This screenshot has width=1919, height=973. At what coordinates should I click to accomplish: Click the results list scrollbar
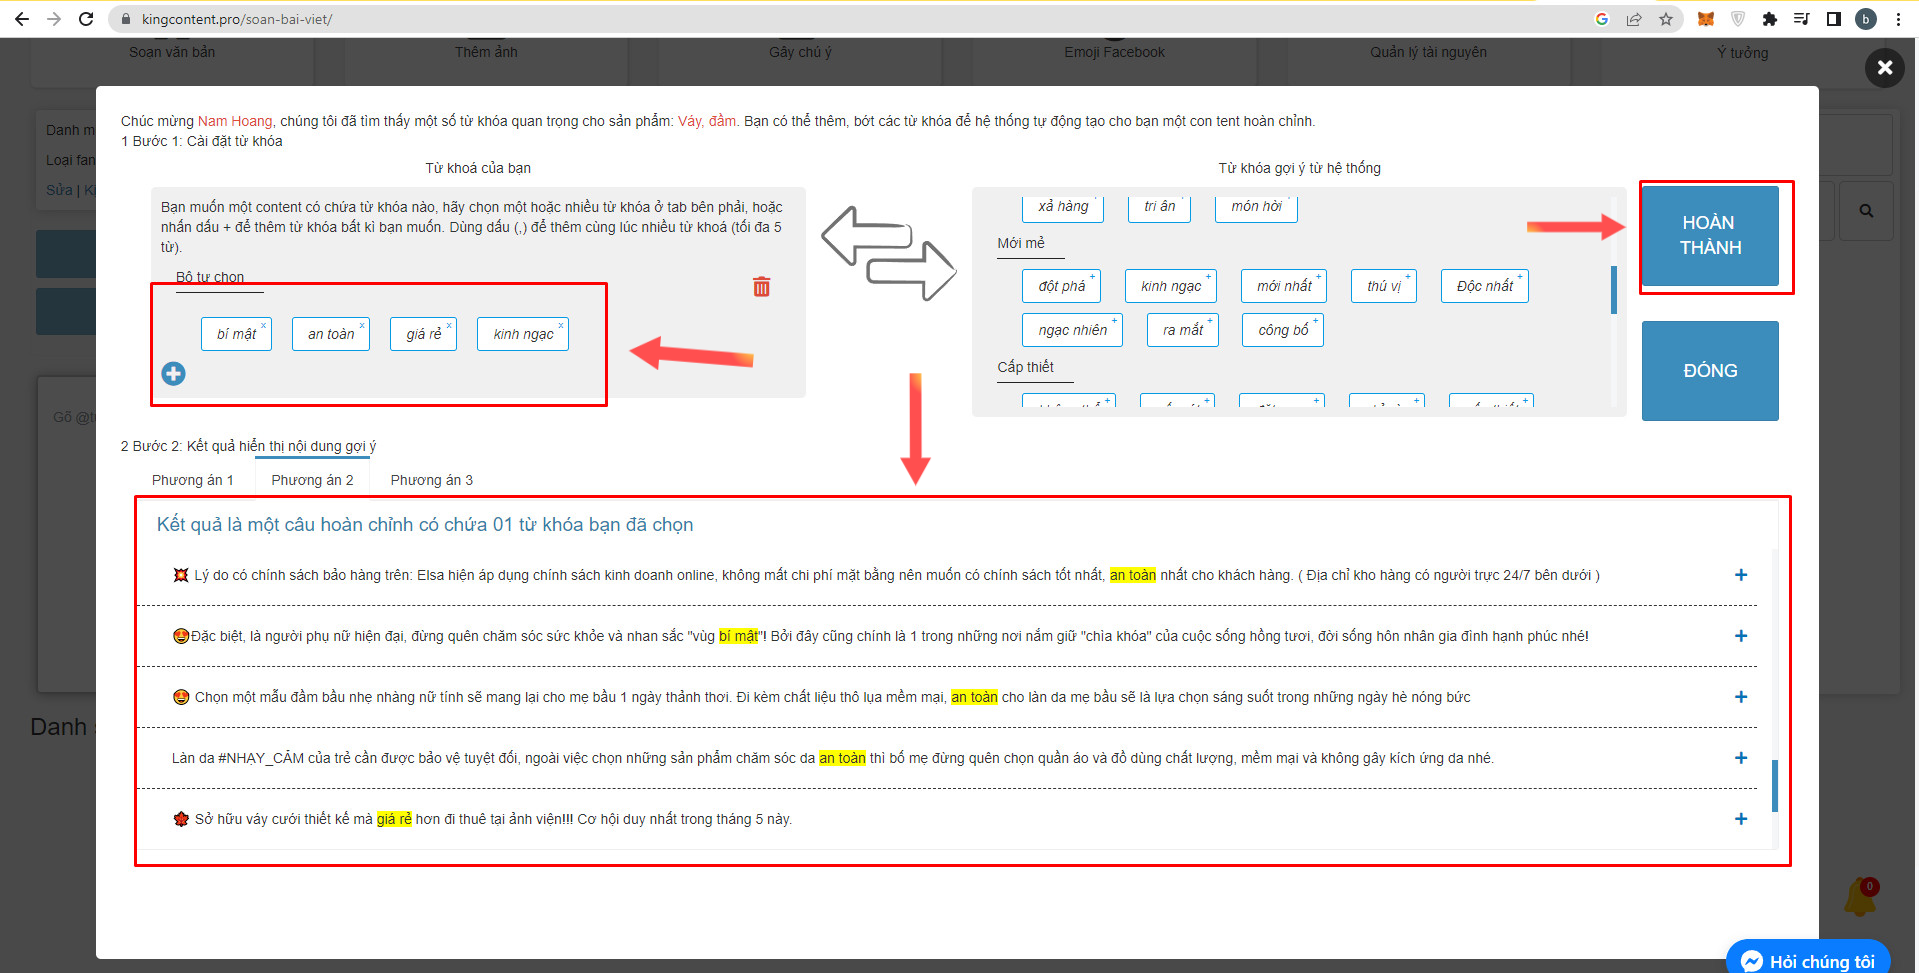(x=1775, y=786)
